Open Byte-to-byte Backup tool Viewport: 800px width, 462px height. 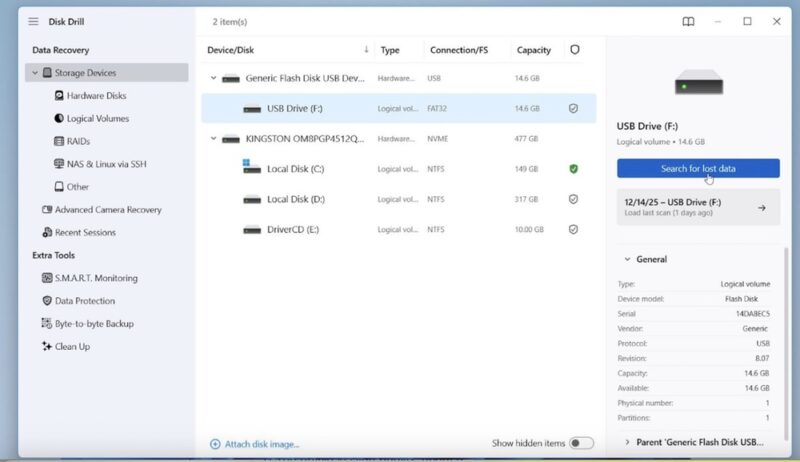click(93, 324)
